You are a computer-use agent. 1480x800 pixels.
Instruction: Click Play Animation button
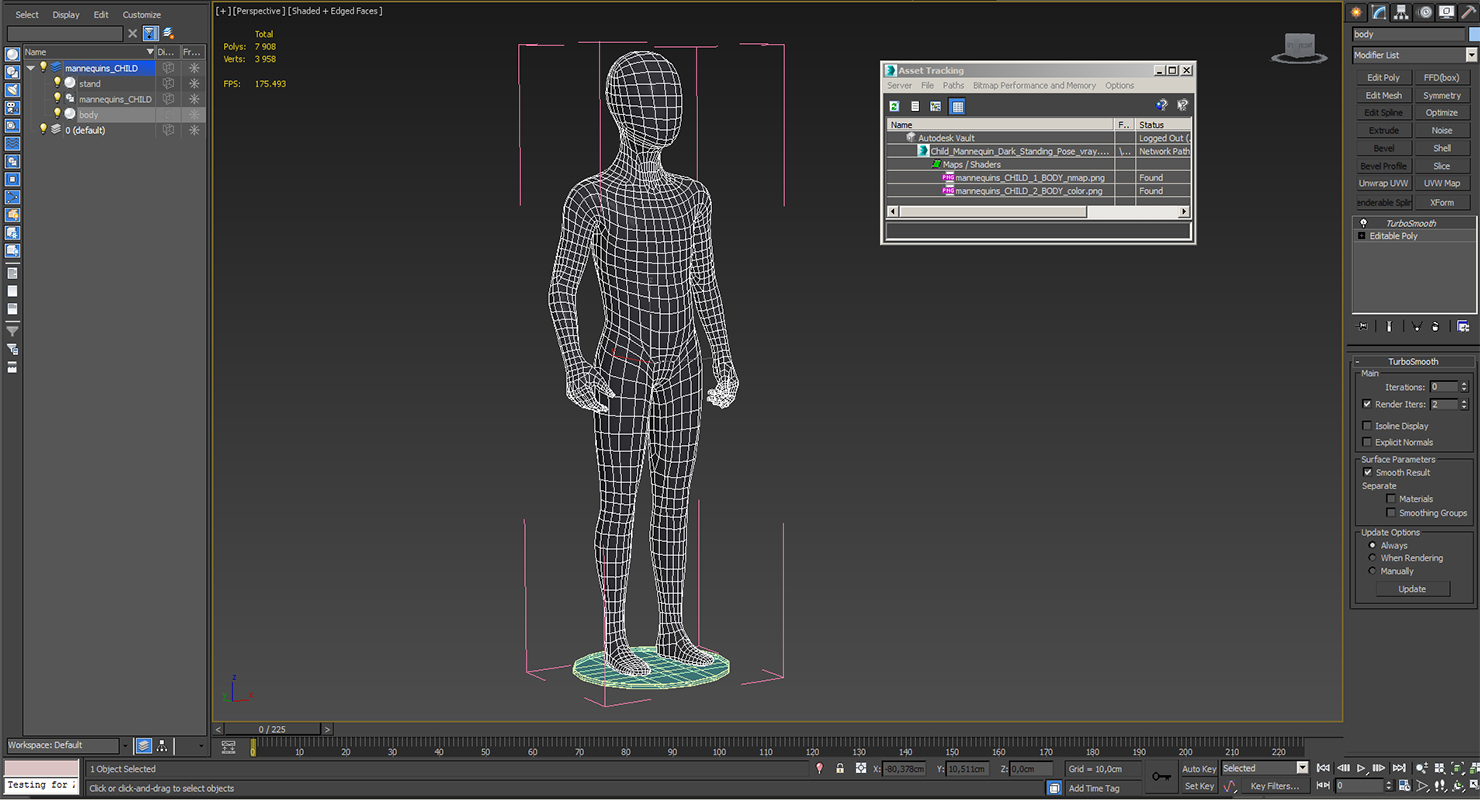1361,768
